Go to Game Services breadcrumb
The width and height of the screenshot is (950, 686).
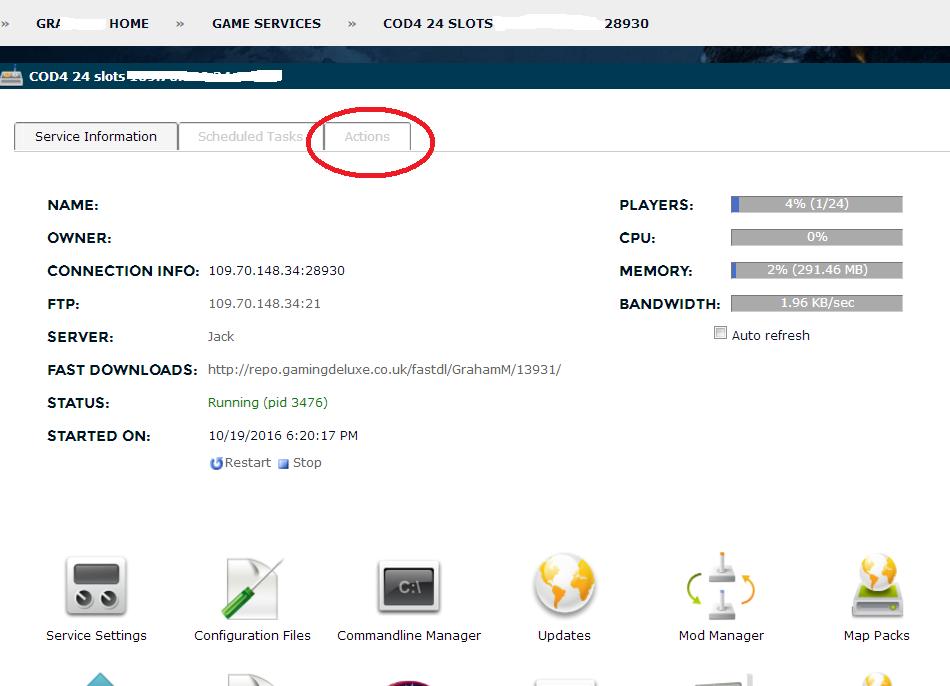[266, 23]
